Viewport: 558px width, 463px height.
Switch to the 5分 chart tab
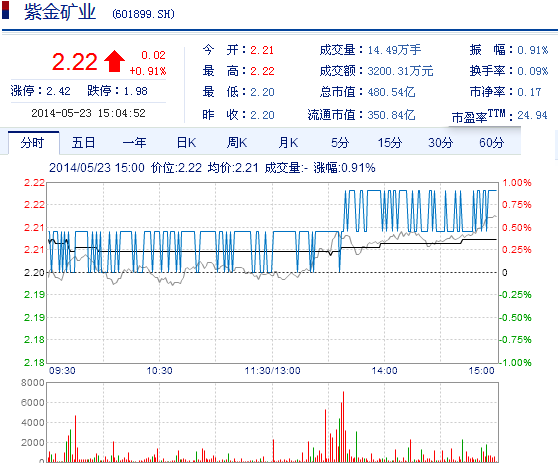pos(339,143)
